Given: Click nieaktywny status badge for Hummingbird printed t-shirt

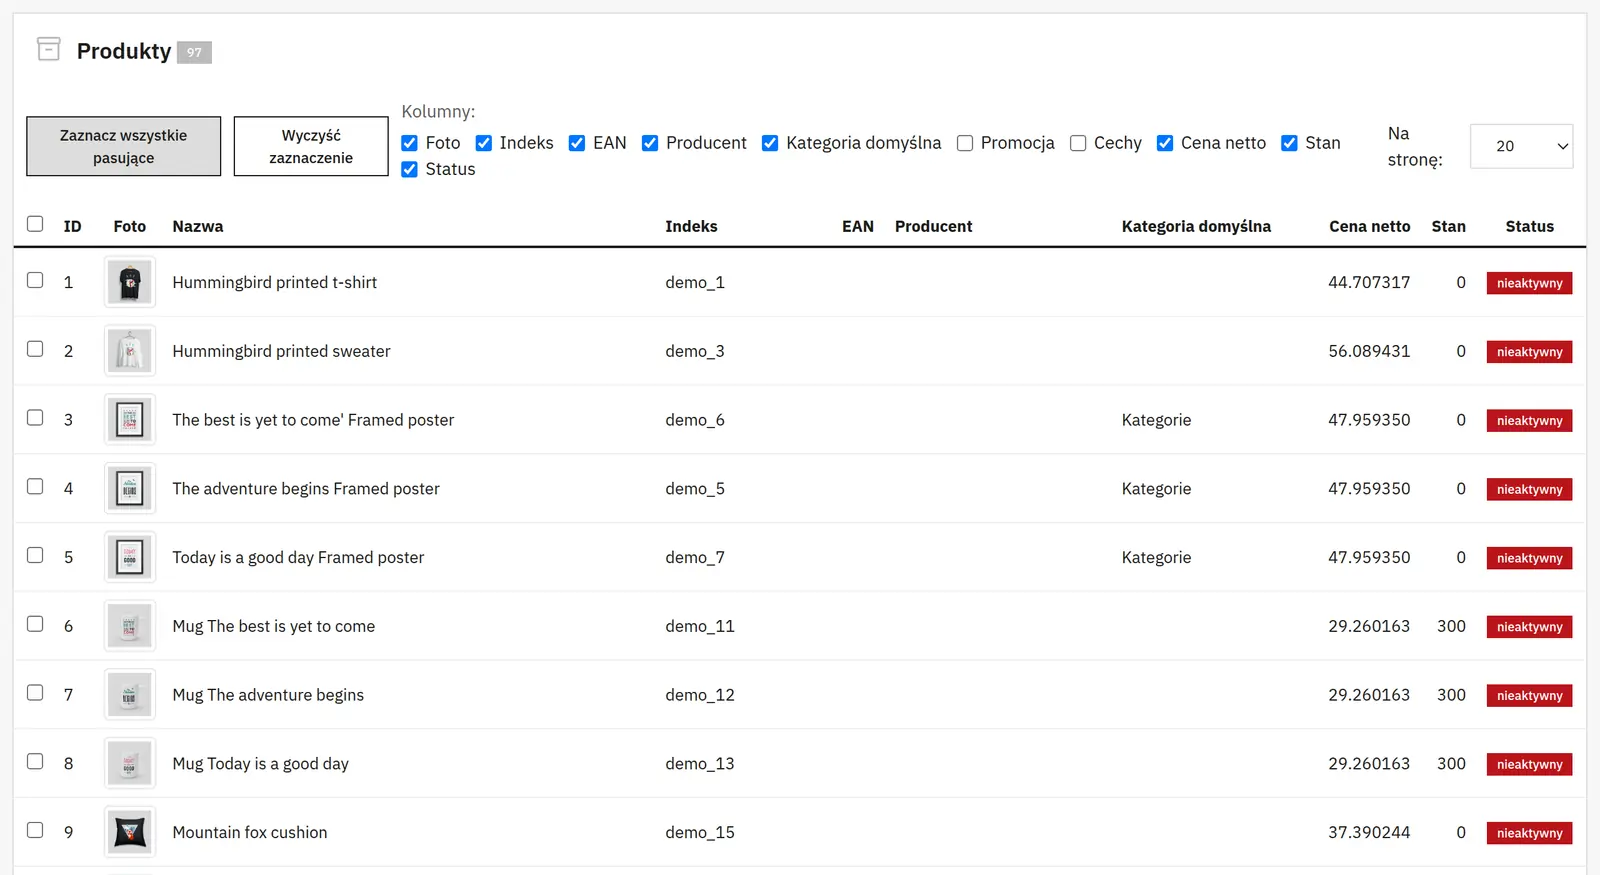Looking at the screenshot, I should [x=1529, y=283].
